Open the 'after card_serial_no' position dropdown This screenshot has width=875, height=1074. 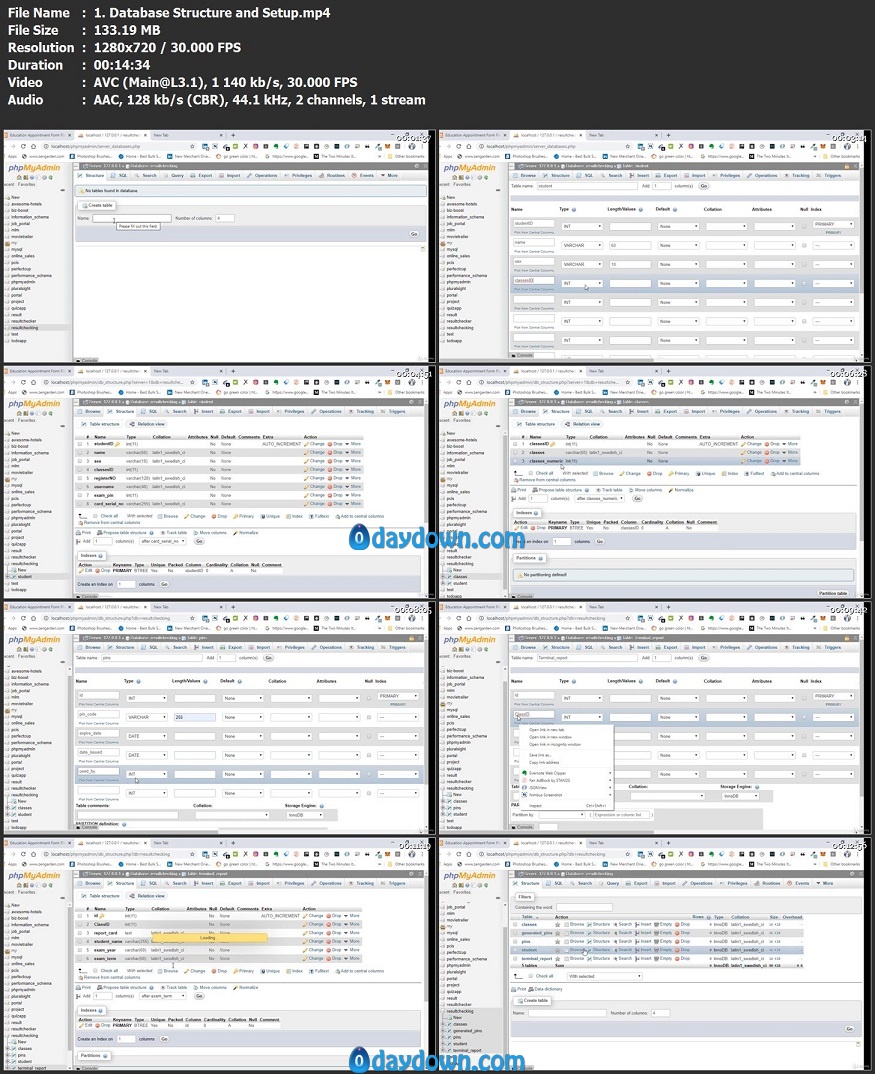(162, 541)
